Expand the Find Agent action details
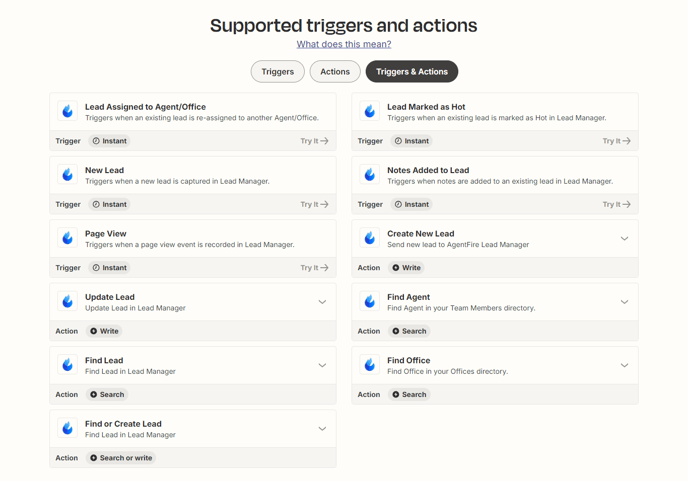This screenshot has width=688, height=481. [x=624, y=302]
